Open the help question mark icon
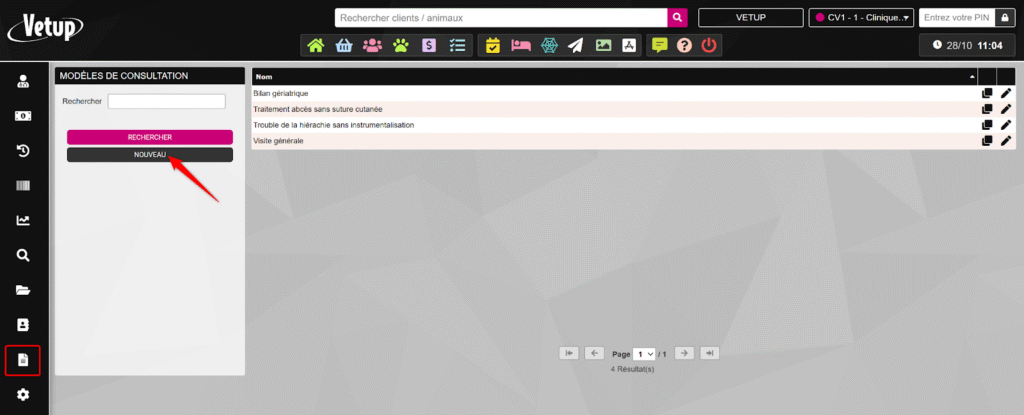1024x415 pixels. tap(684, 45)
